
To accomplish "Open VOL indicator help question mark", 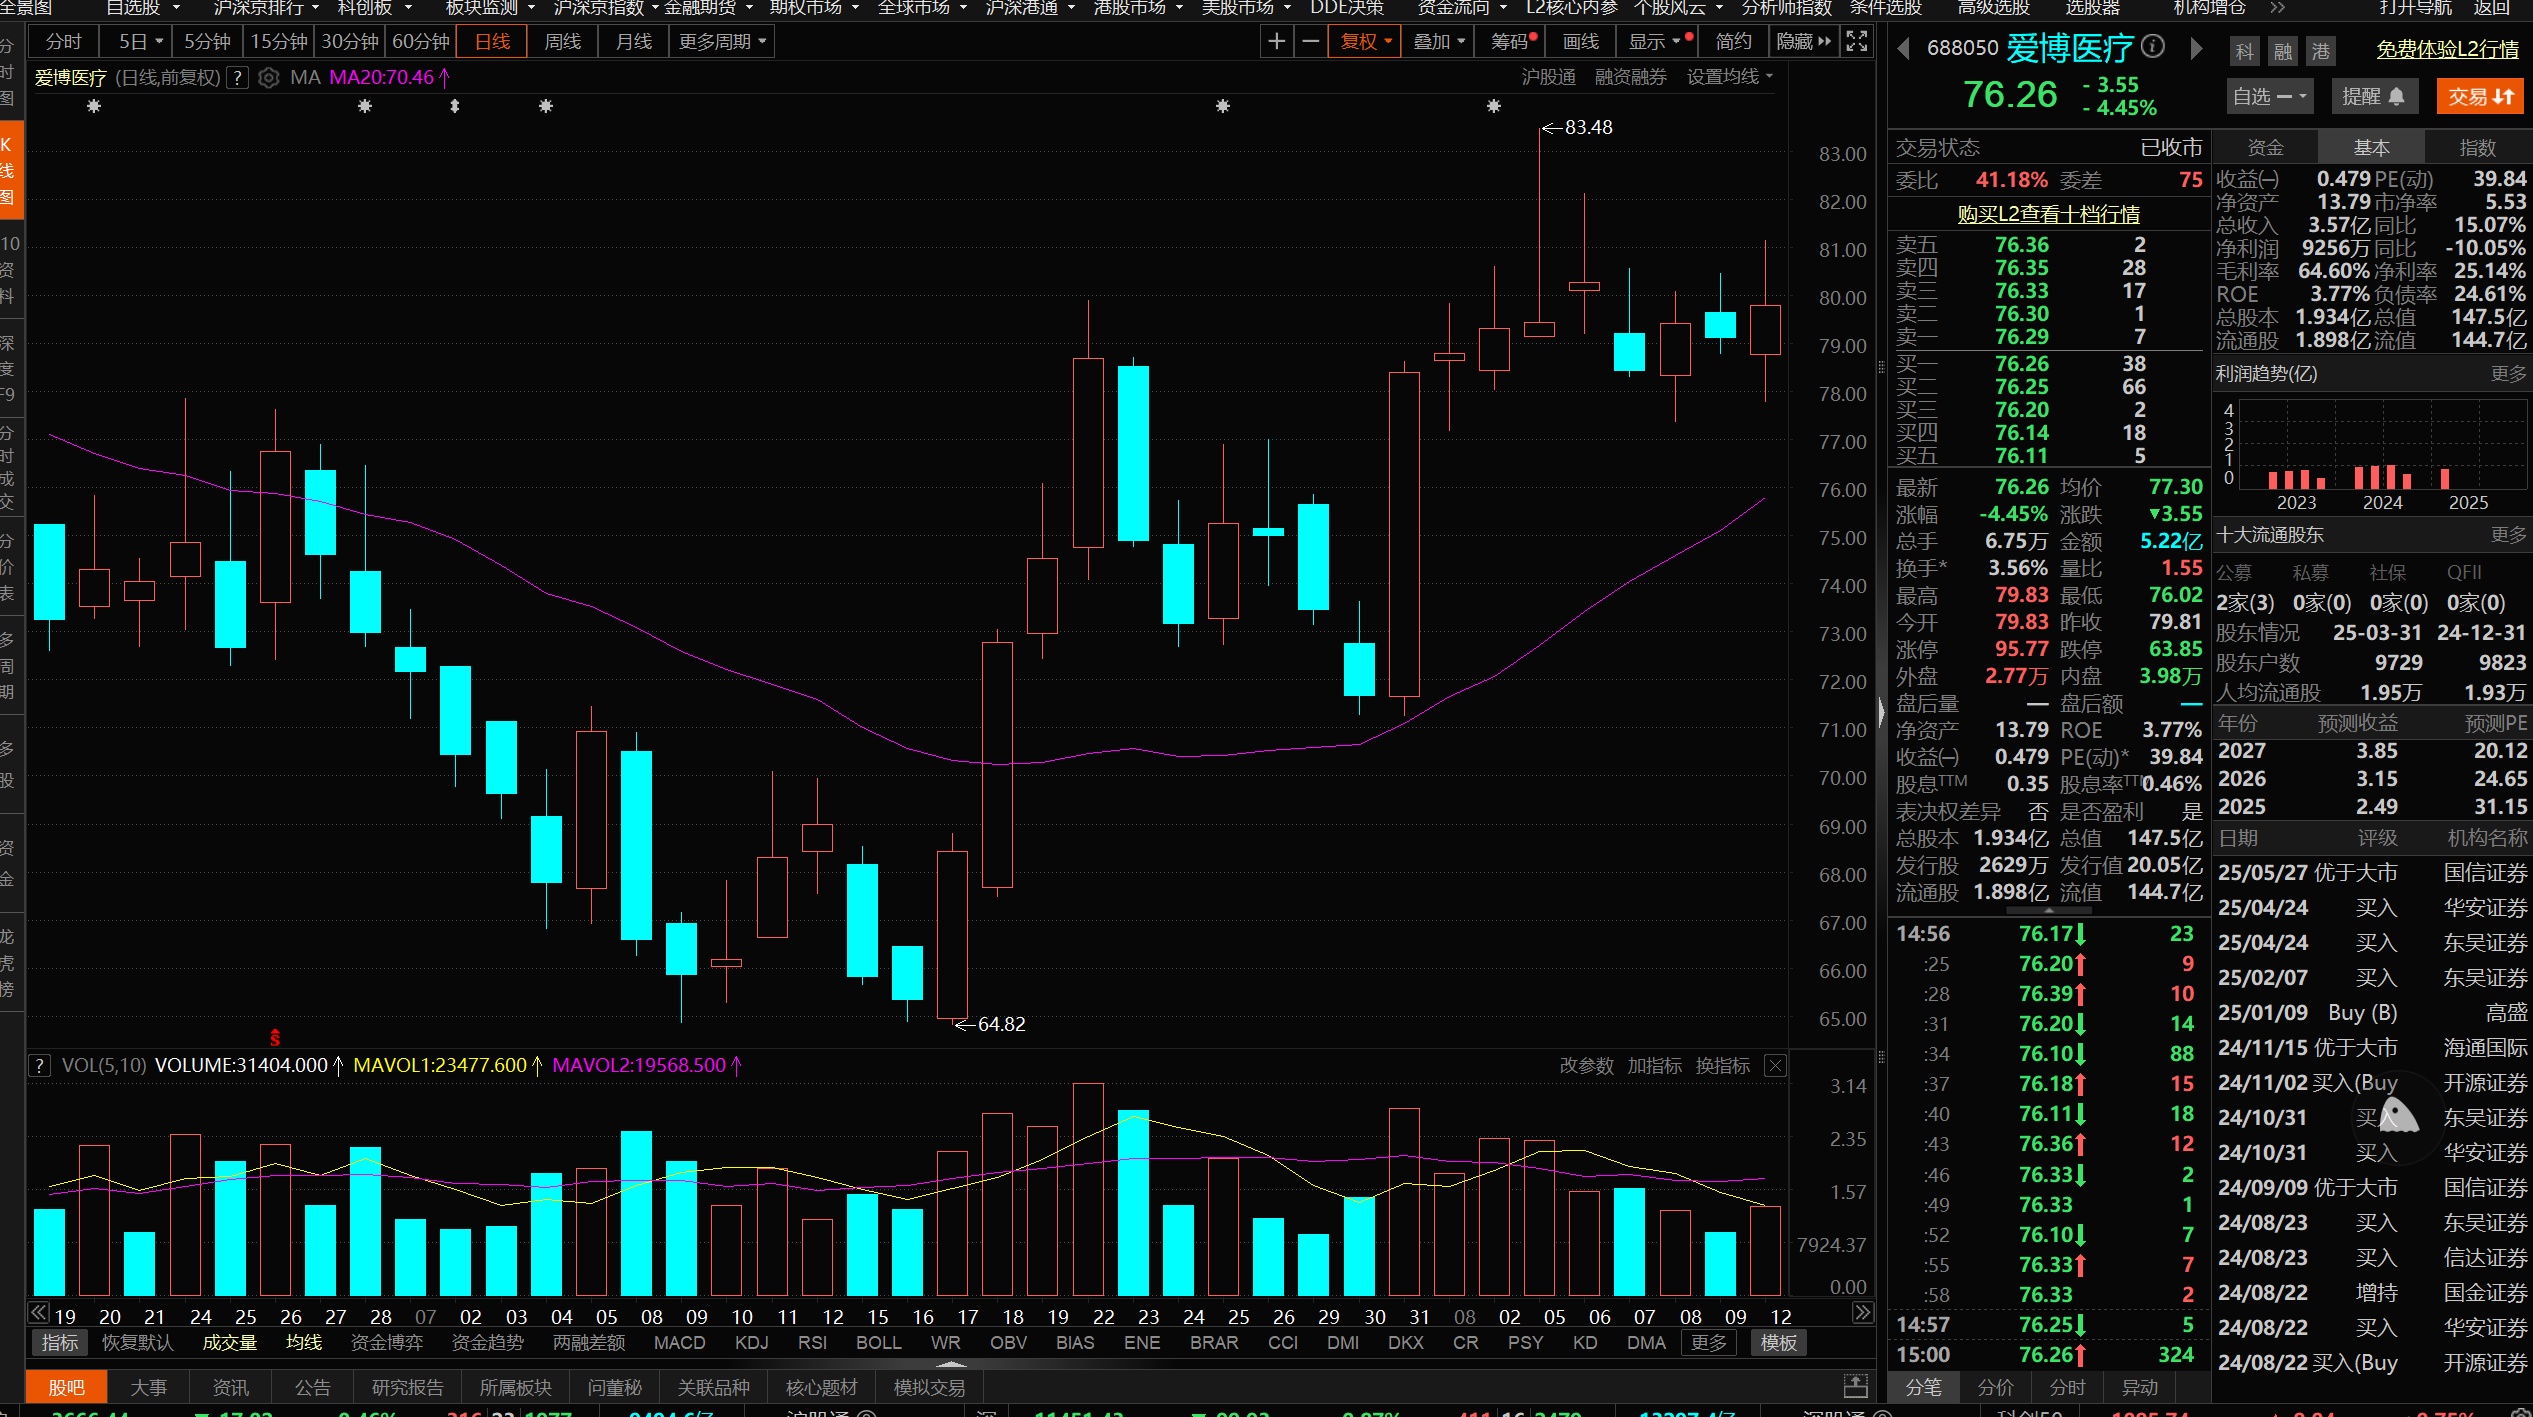I will (39, 1066).
